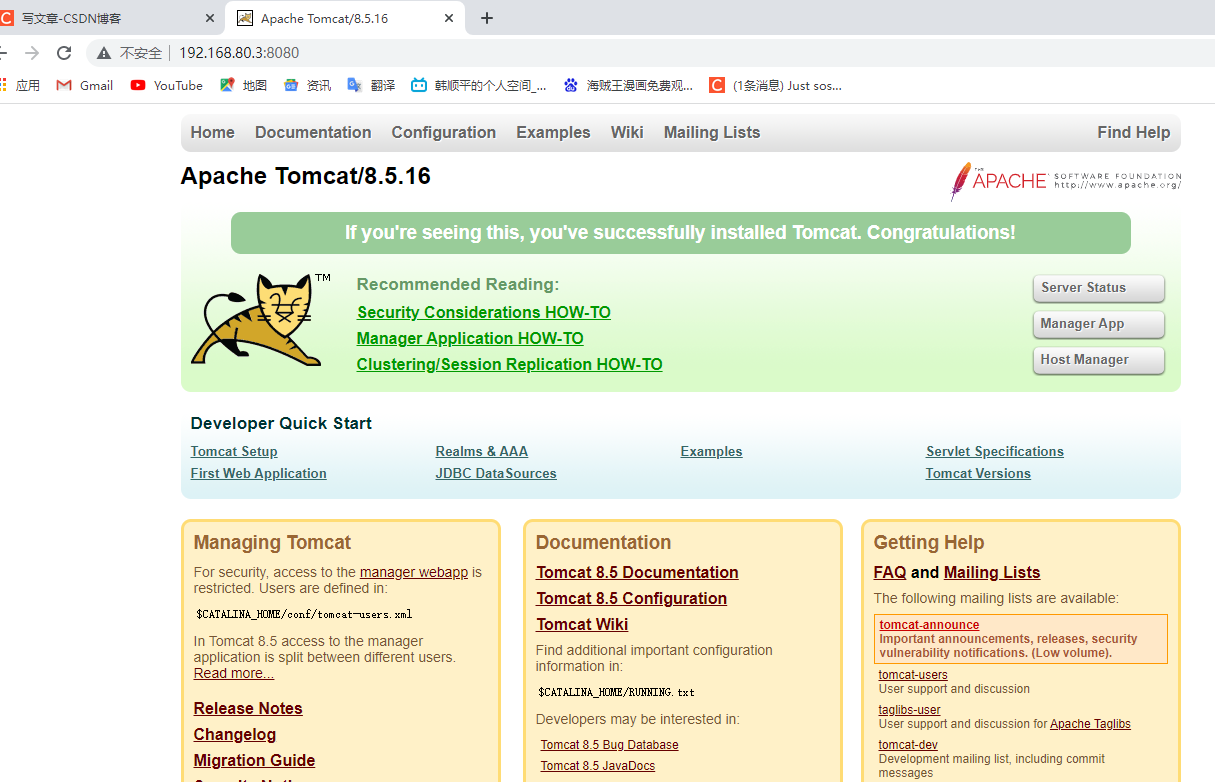Open the YouTube bookmark
The height and width of the screenshot is (782, 1215).
tap(166, 85)
